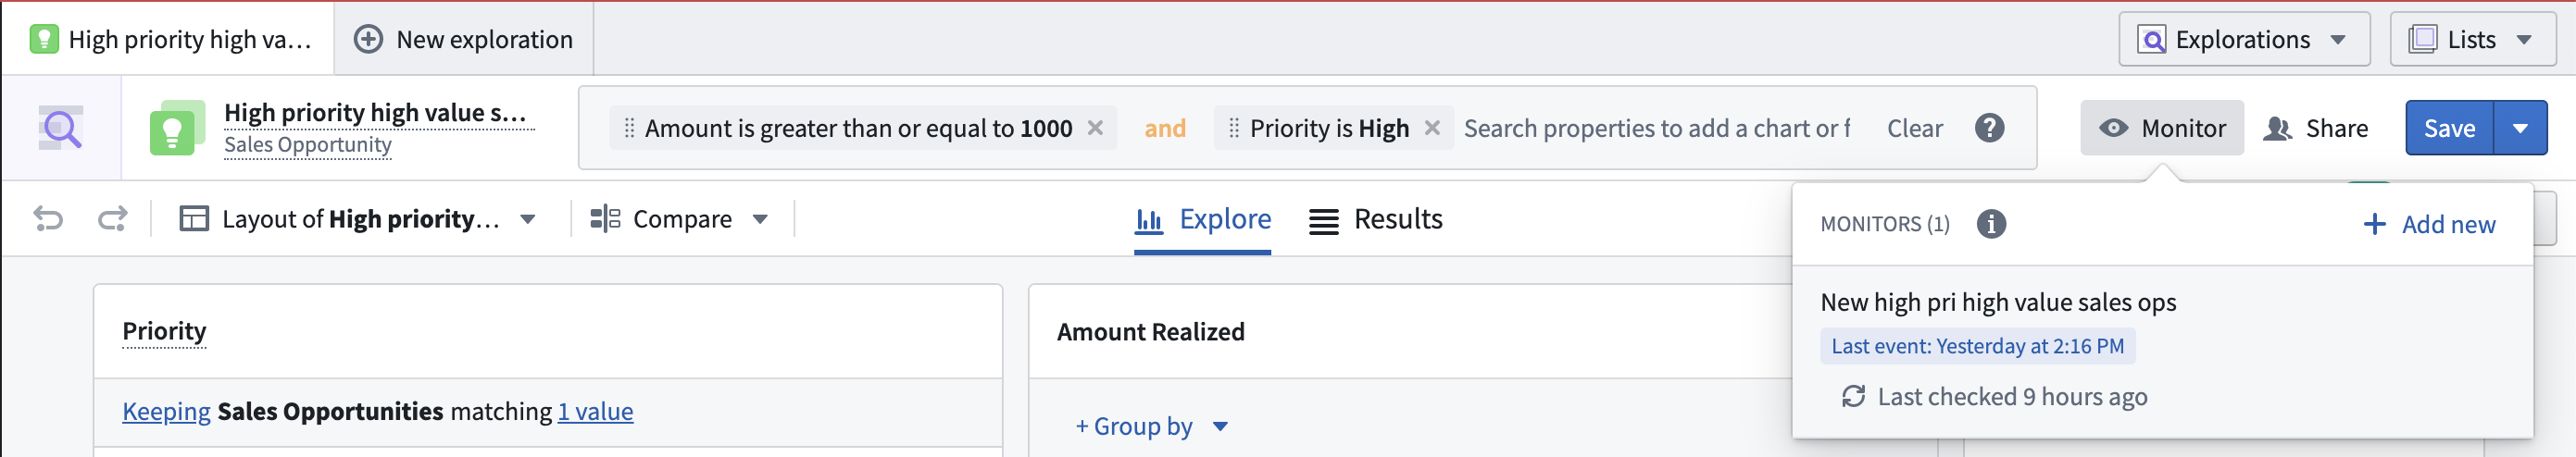Click the search properties input field
Screen dimensions: 2576x457
pyautogui.click(x=1656, y=128)
